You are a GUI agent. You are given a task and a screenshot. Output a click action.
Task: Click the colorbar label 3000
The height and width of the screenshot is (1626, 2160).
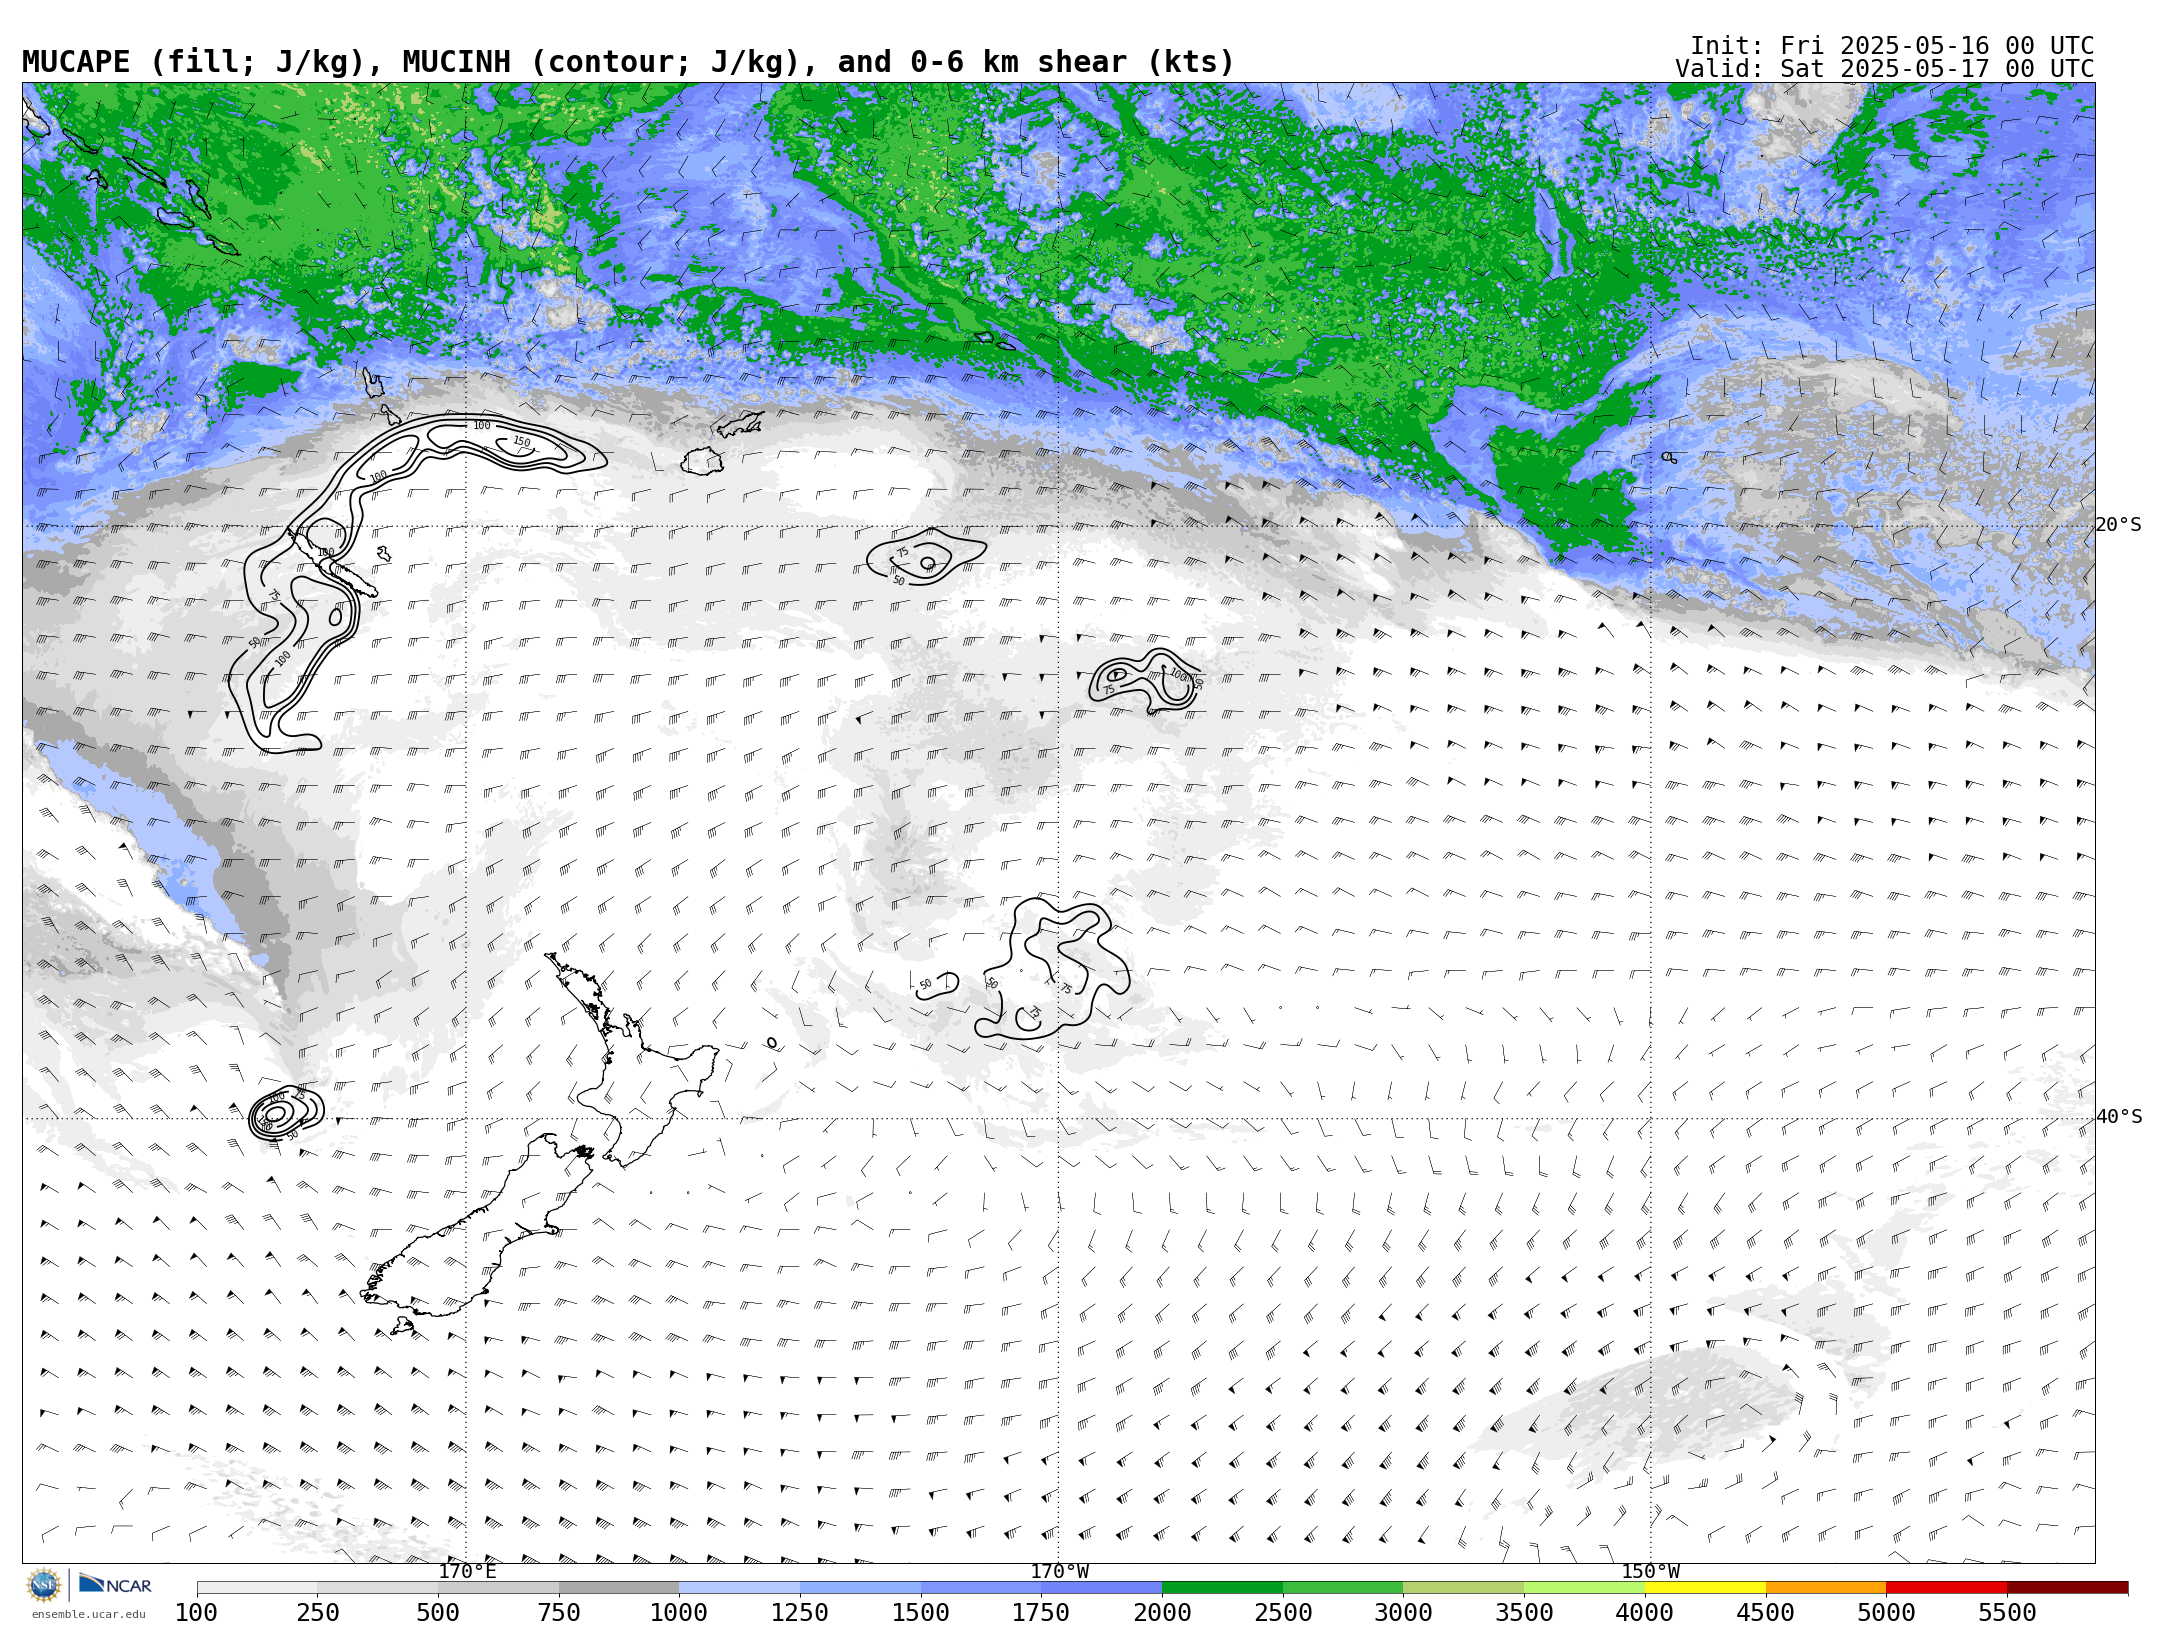1403,1612
